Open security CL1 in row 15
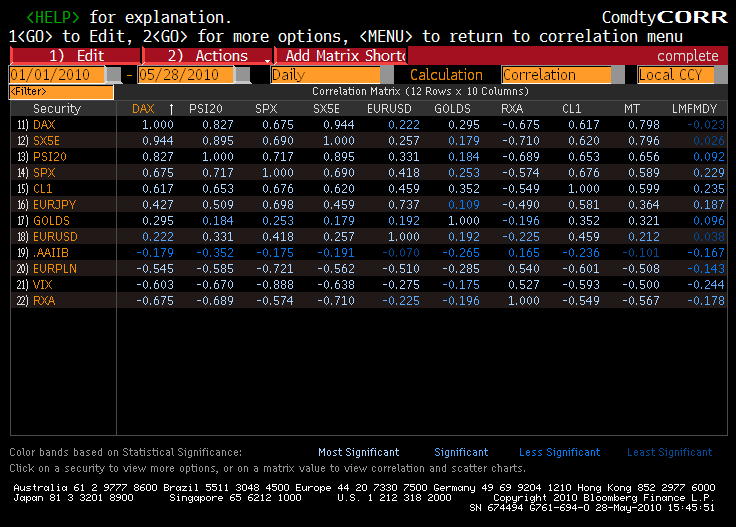This screenshot has height=527, width=736. (42, 189)
